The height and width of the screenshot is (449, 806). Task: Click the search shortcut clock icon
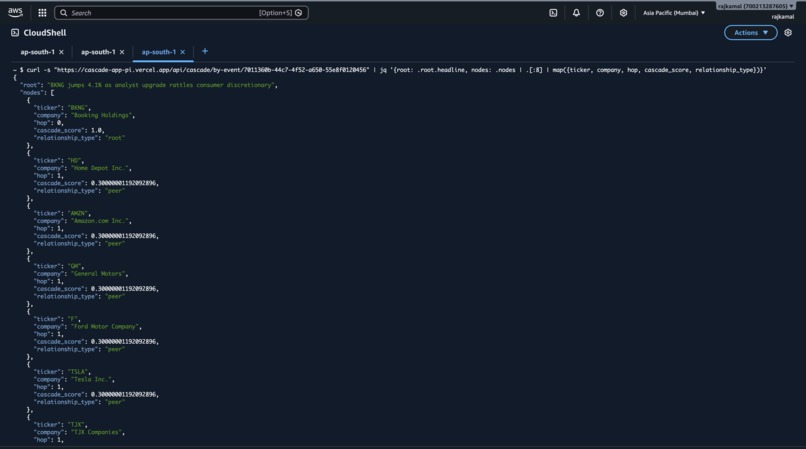point(299,13)
